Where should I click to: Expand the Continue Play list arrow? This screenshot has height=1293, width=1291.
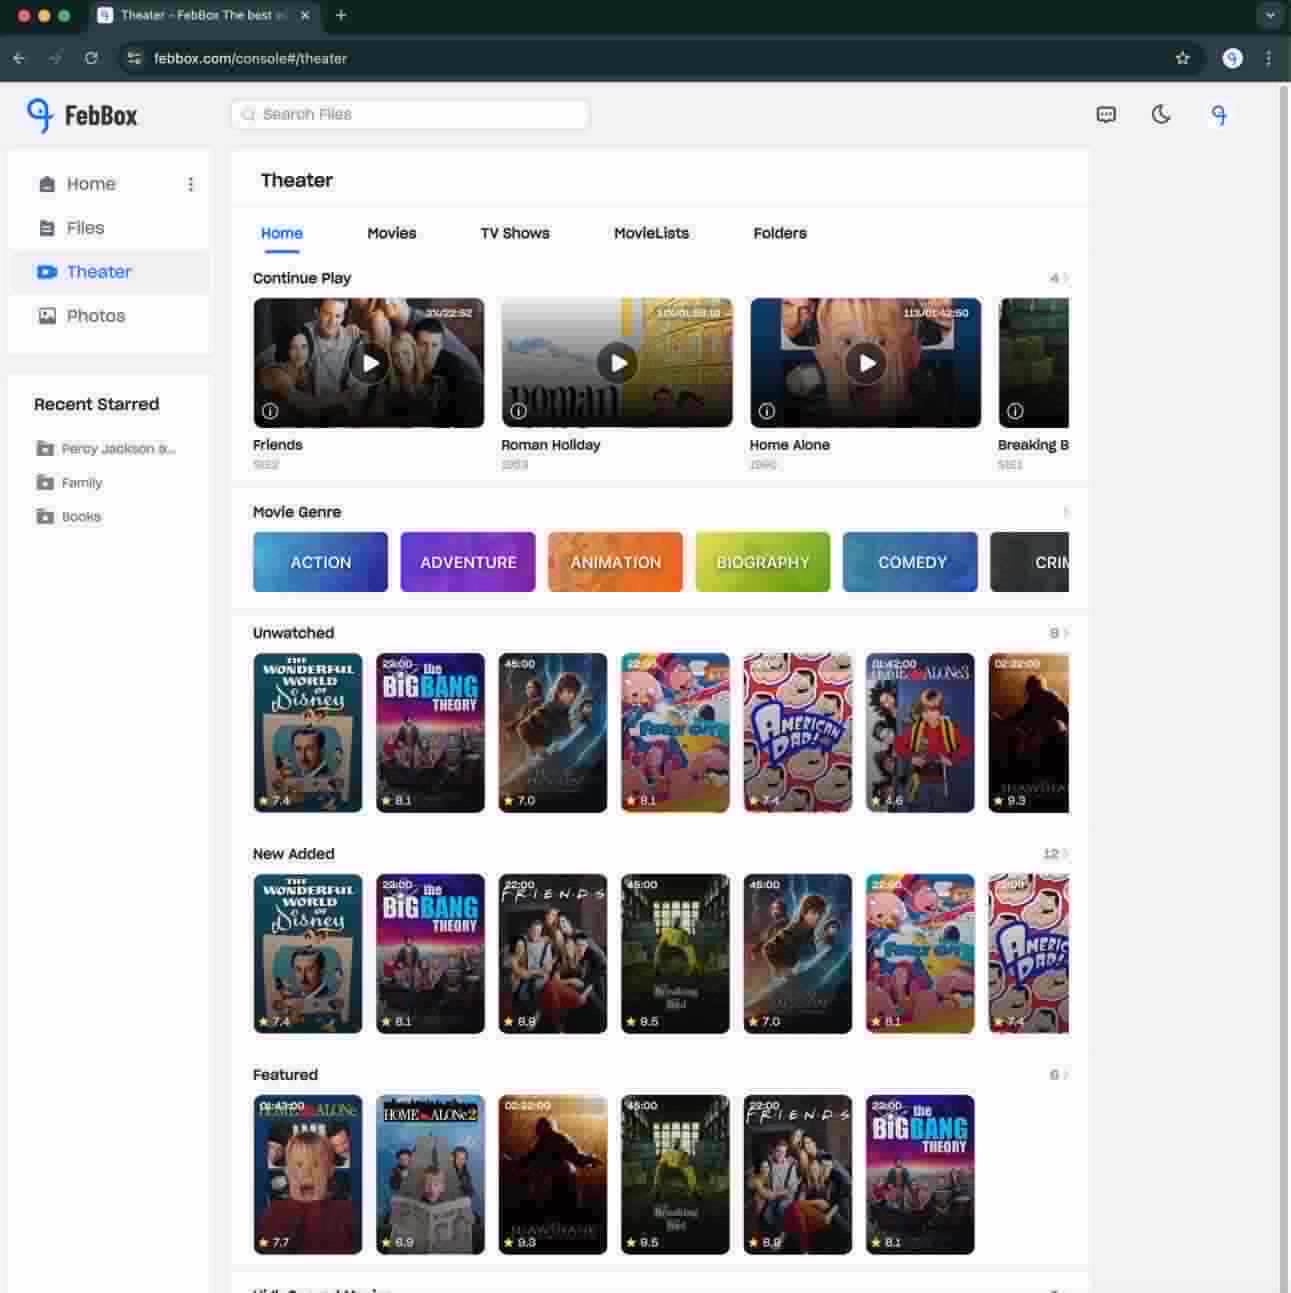pyautogui.click(x=1066, y=278)
